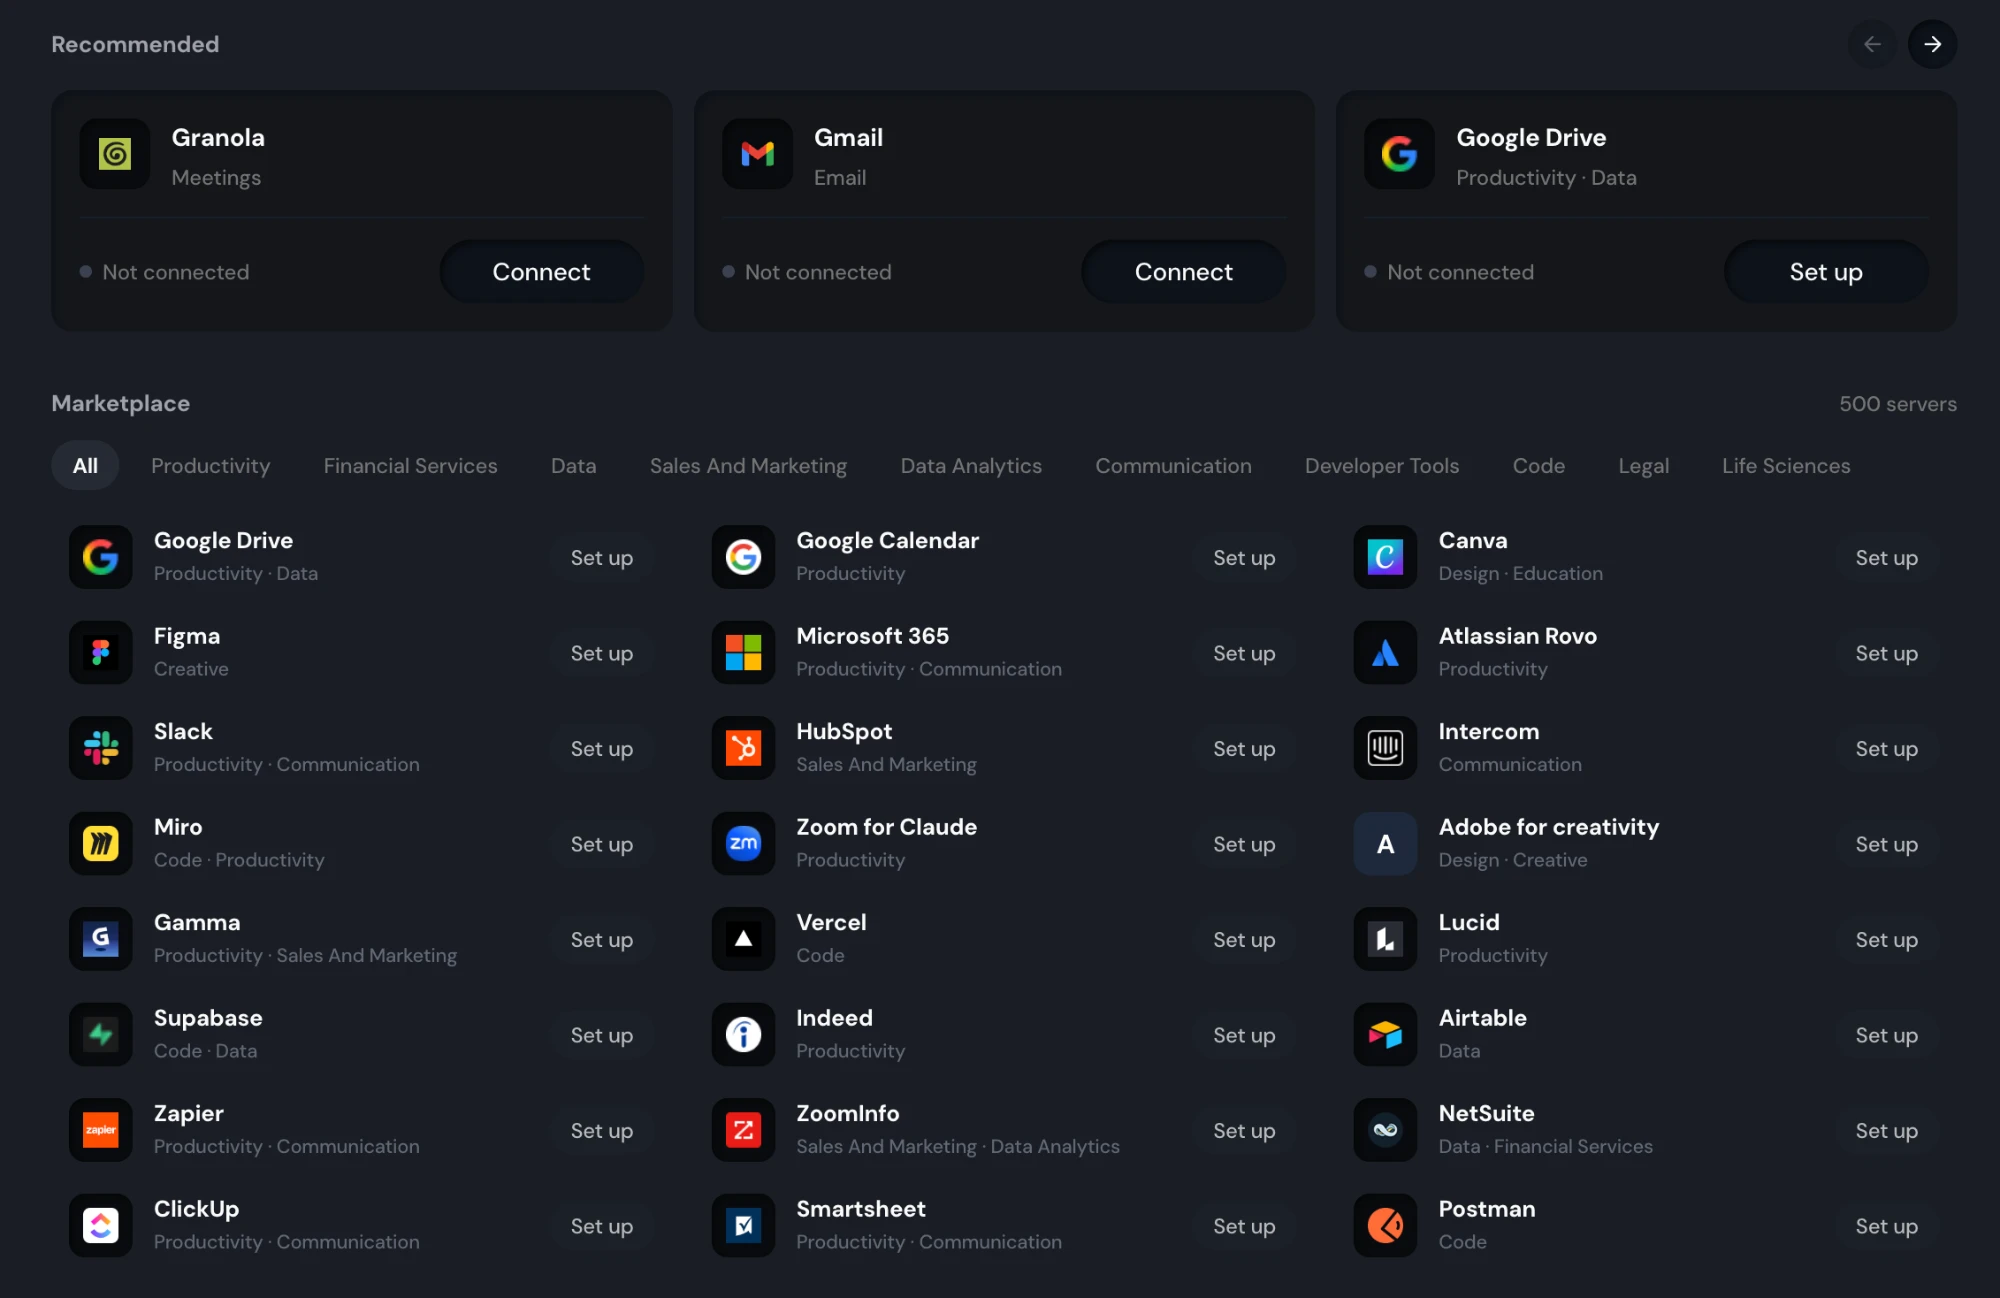This screenshot has width=2000, height=1298.
Task: Click 'Not connected' status under Gmail
Action: tap(818, 272)
